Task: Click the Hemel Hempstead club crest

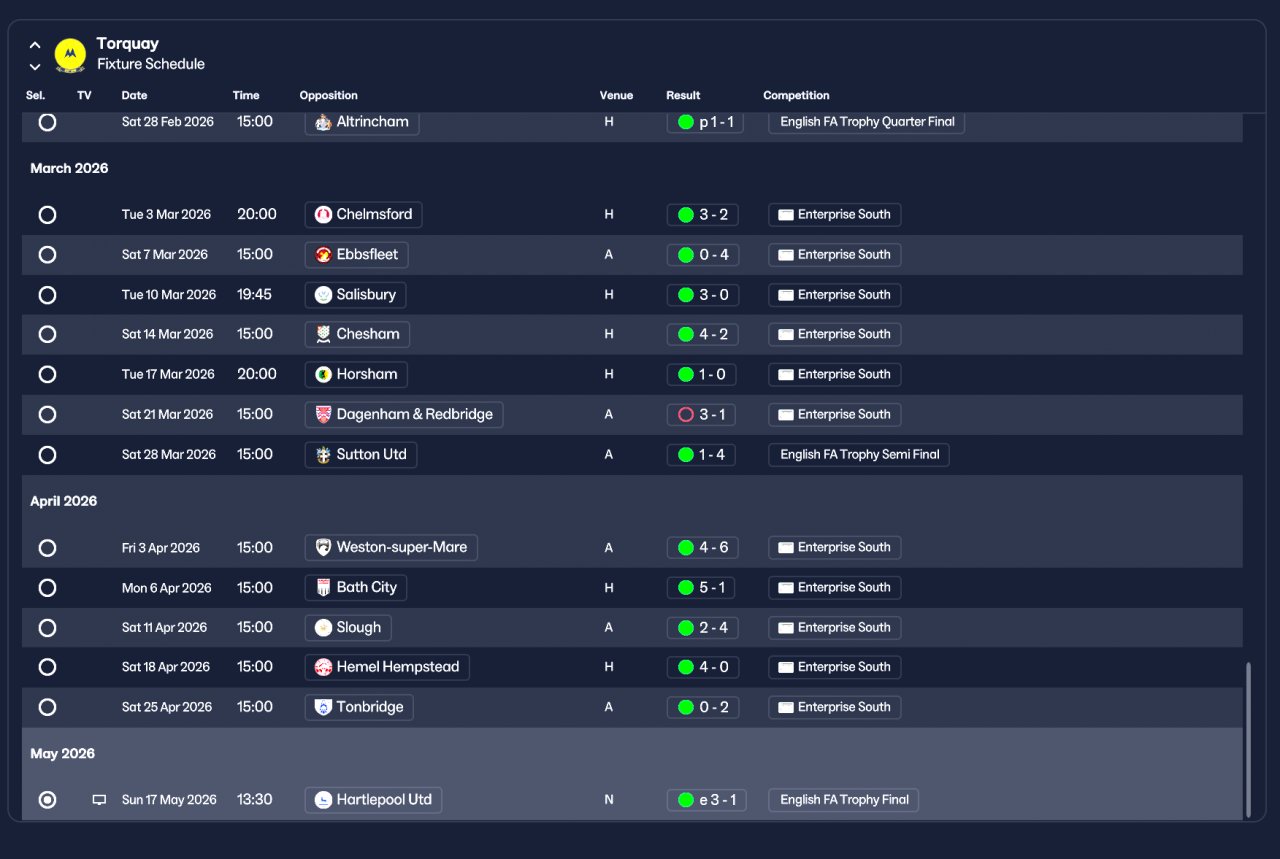Action: (x=323, y=667)
